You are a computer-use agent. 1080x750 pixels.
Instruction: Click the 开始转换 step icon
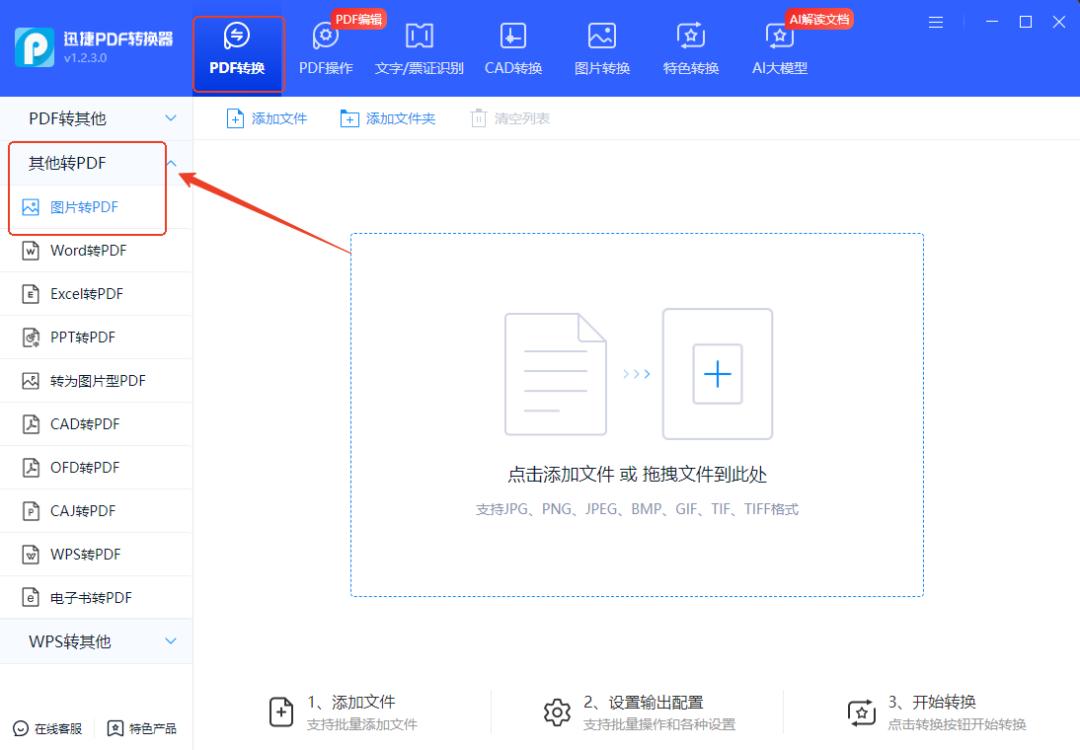(x=861, y=712)
